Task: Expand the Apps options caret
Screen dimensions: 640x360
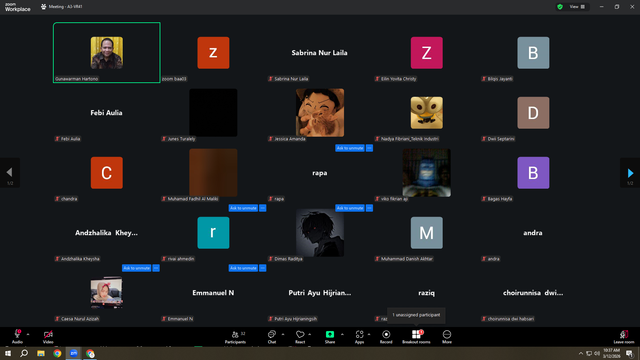Action: pos(369,334)
